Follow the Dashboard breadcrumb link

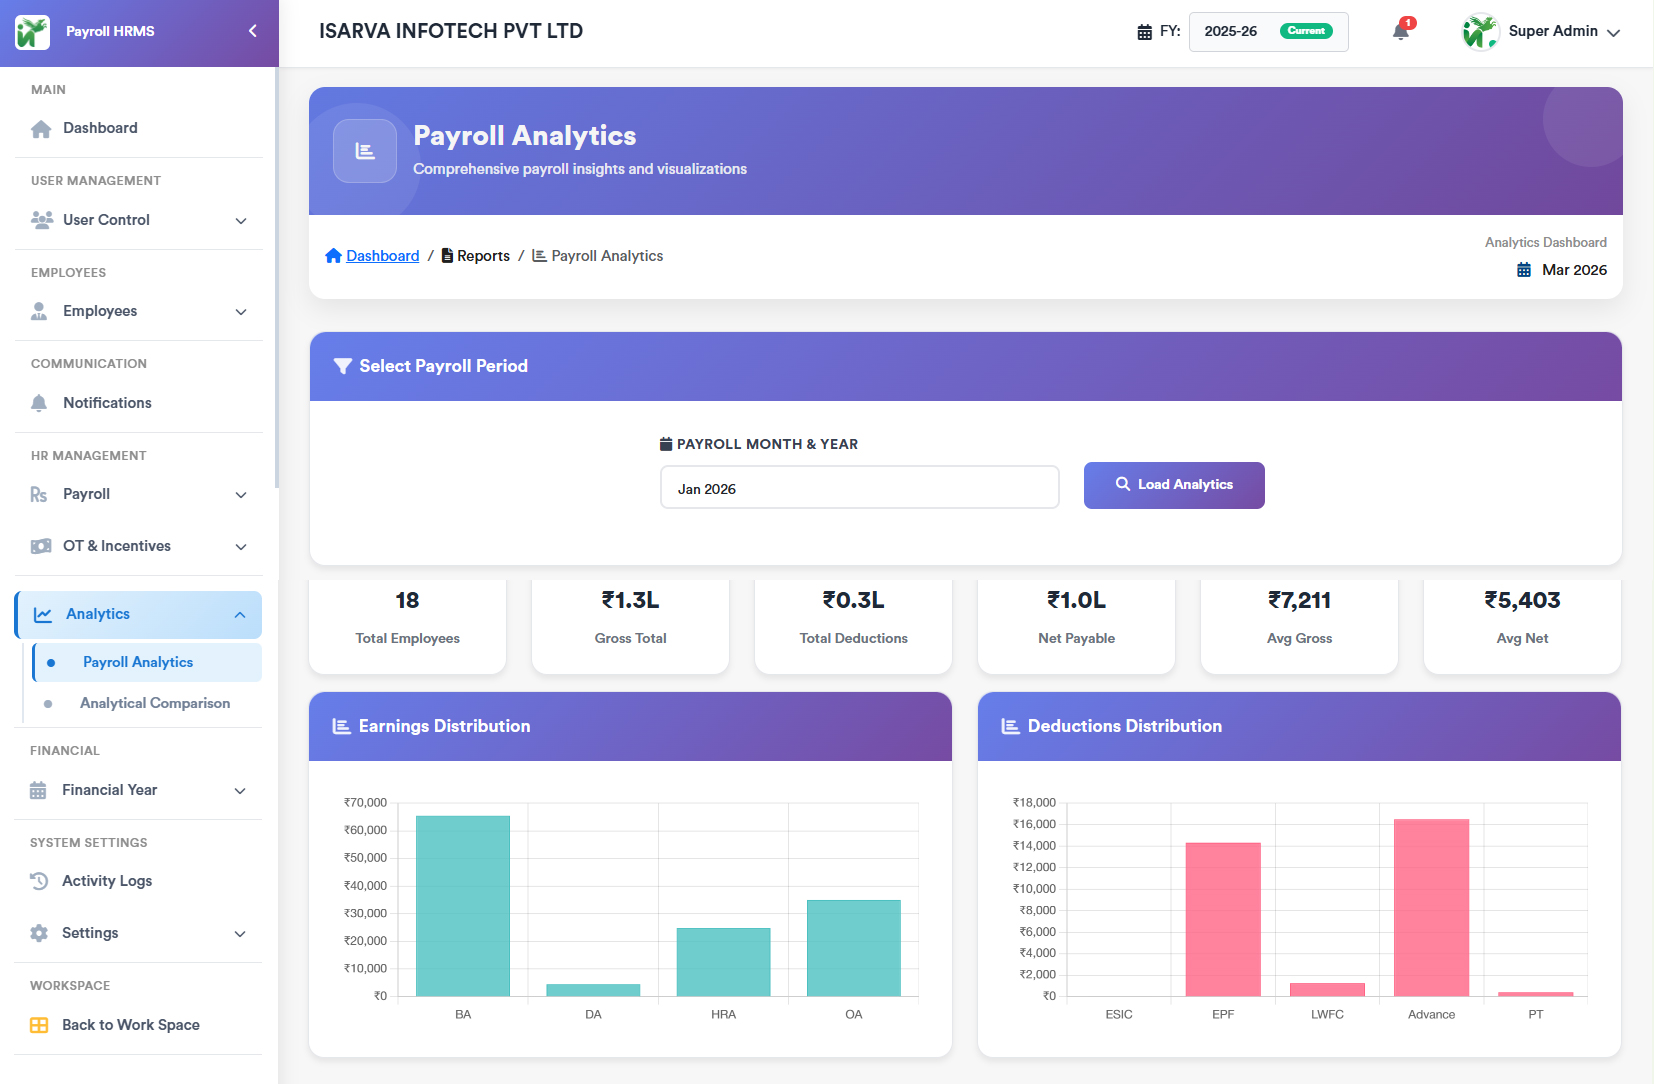382,256
